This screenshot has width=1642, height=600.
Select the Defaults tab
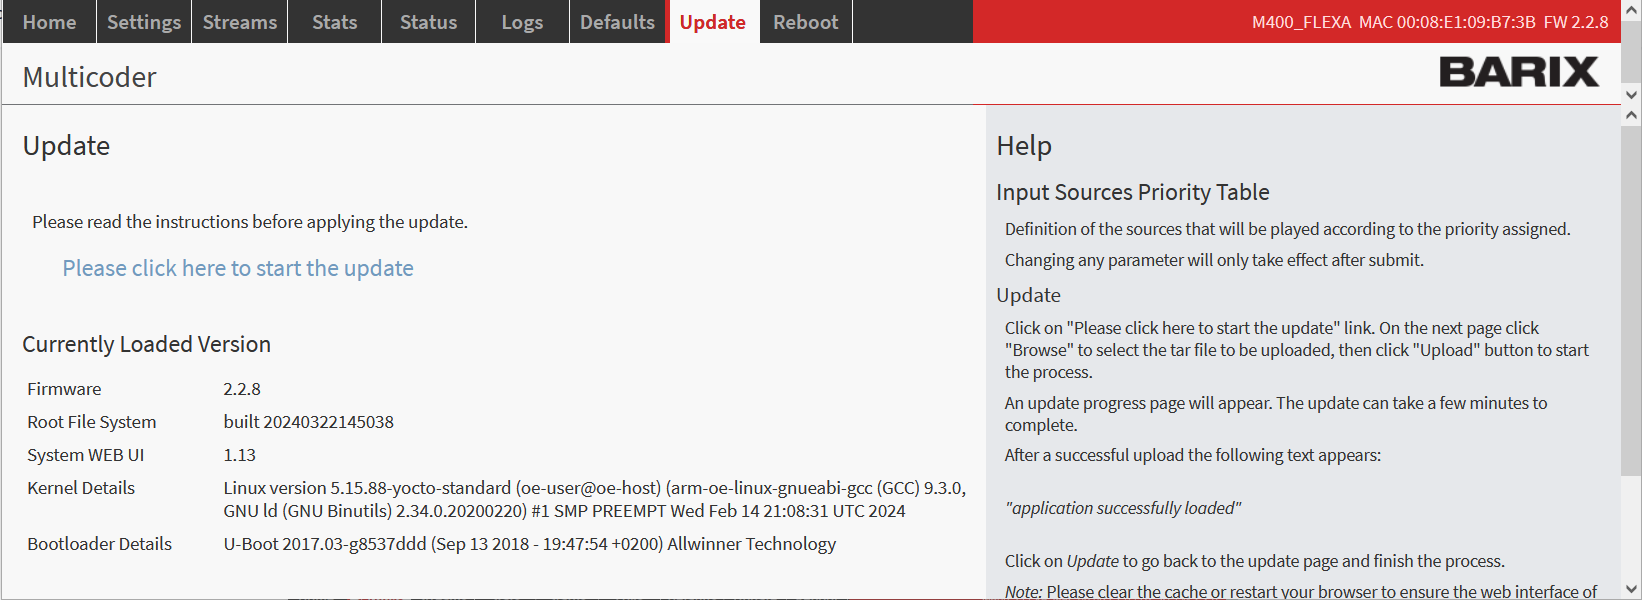pos(617,22)
